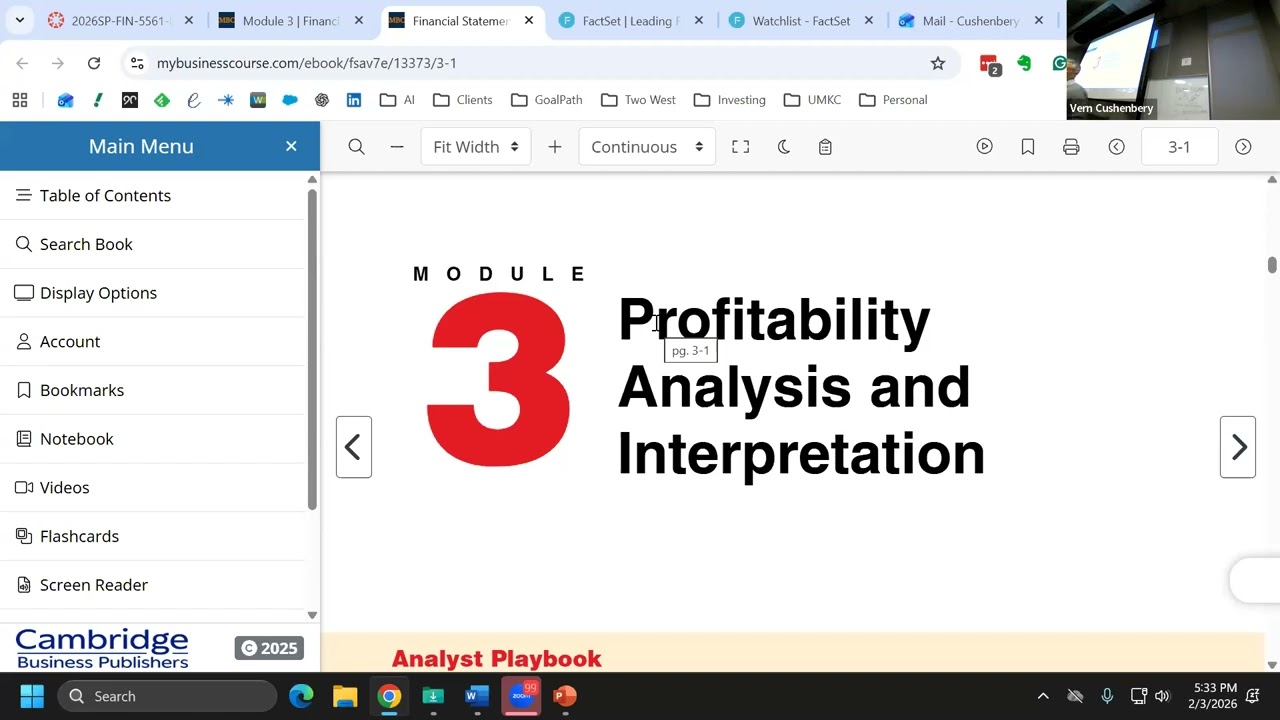The height and width of the screenshot is (720, 1280).
Task: Open the Investing bookmarks folder
Action: tap(730, 100)
